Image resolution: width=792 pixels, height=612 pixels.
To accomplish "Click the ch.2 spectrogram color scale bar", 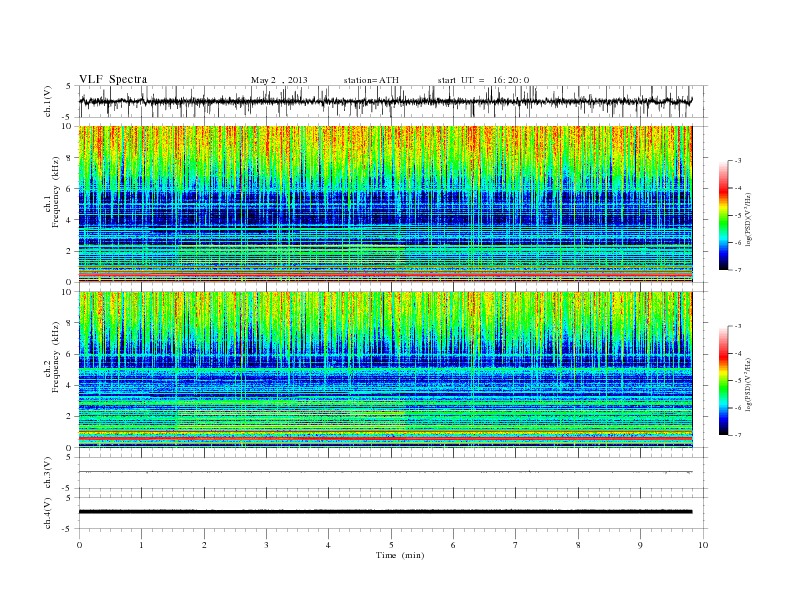I will pyautogui.click(x=723, y=381).
